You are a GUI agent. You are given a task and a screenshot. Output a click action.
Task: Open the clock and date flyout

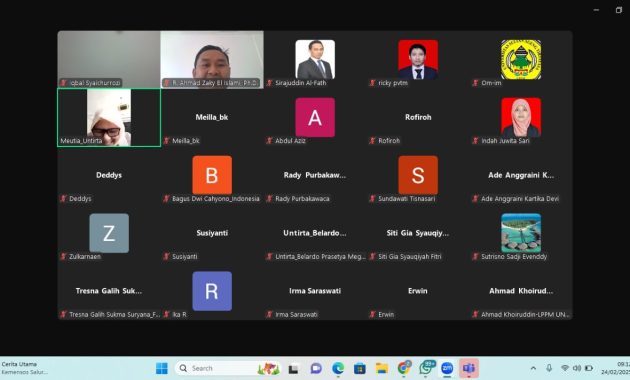616,368
